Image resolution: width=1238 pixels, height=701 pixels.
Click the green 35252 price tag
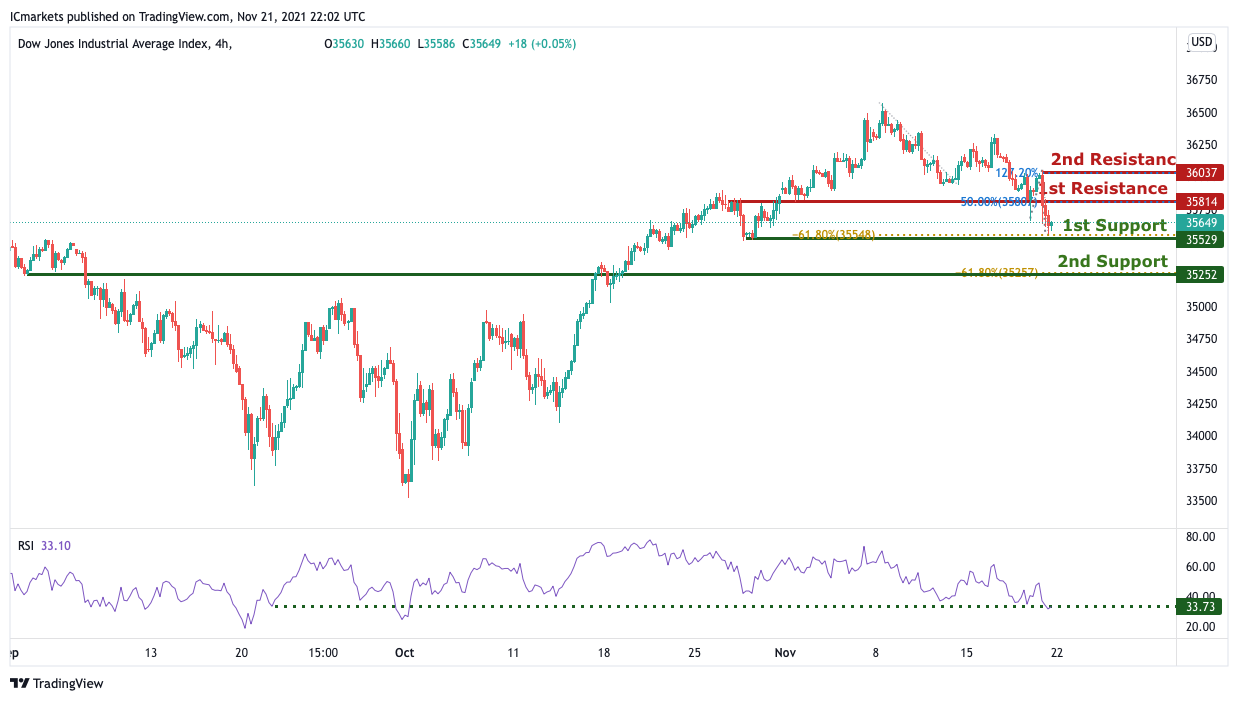coord(1201,274)
